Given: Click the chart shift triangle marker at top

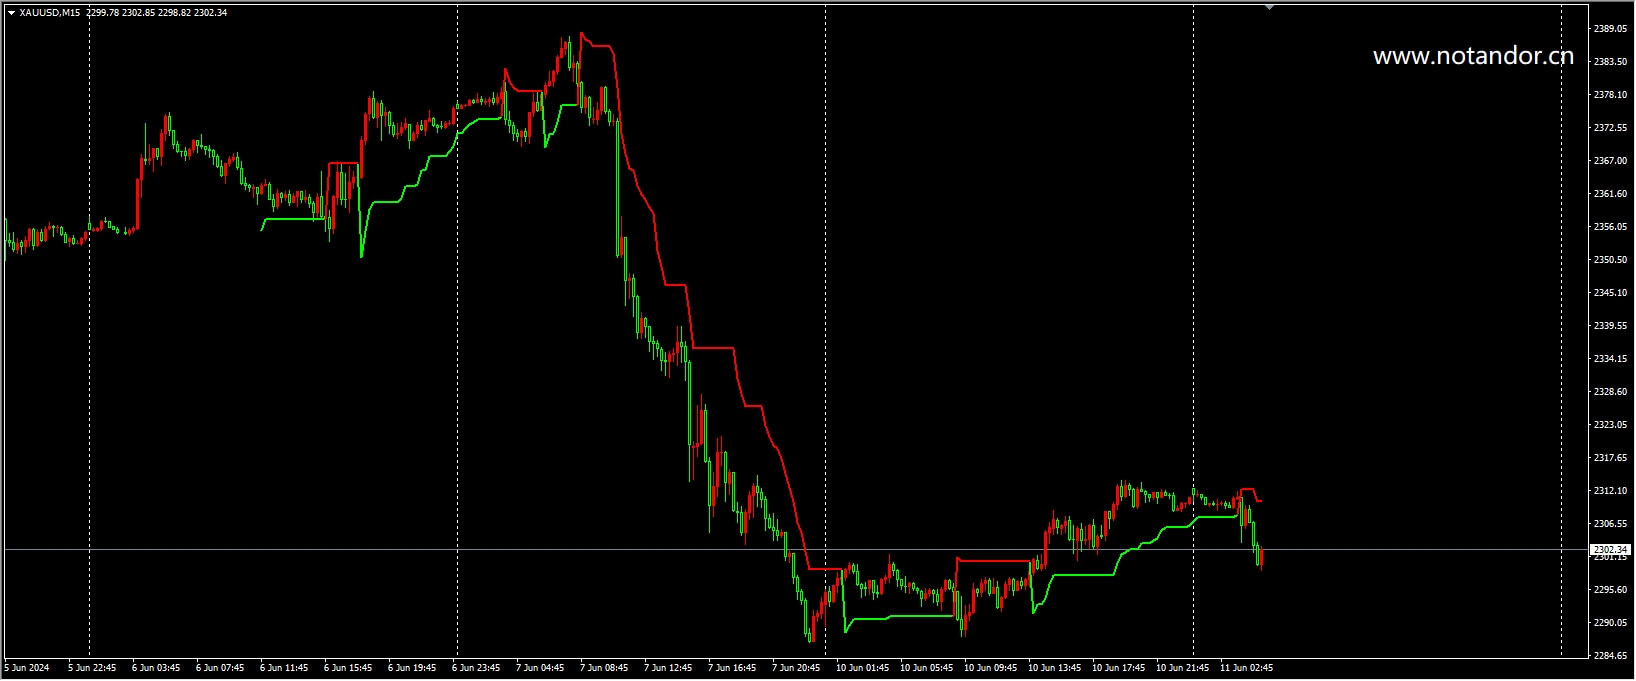Looking at the screenshot, I should click(x=1269, y=7).
